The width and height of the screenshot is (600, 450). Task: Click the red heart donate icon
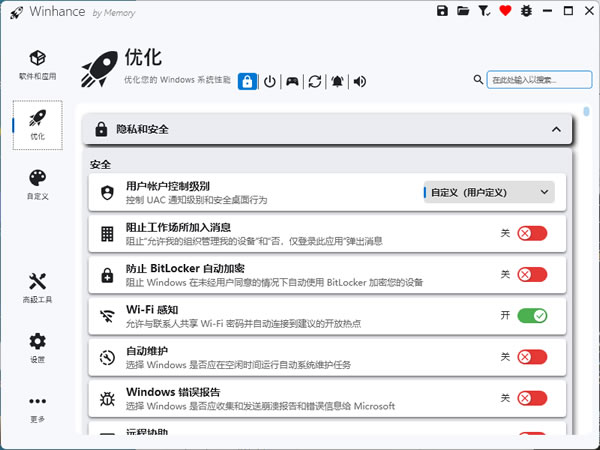505,11
